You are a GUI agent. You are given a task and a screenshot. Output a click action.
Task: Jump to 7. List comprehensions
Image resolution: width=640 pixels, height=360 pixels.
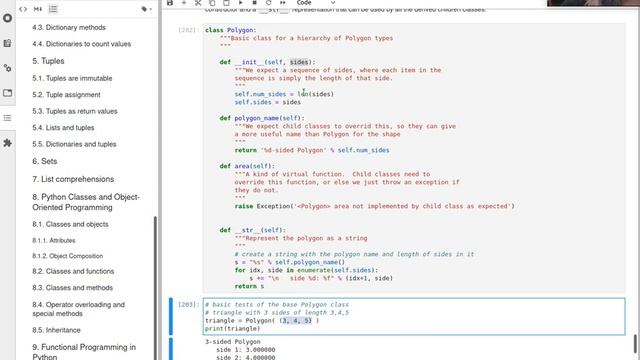pyautogui.click(x=73, y=179)
